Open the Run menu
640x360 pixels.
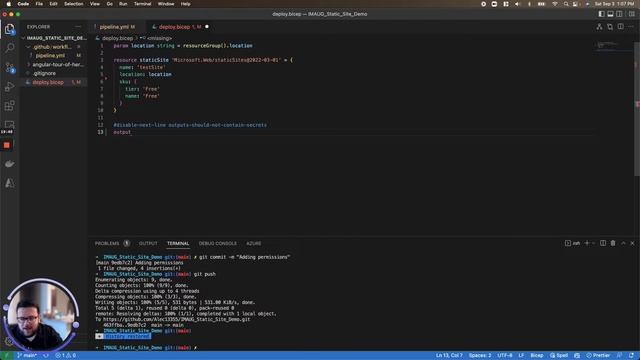(123, 4)
